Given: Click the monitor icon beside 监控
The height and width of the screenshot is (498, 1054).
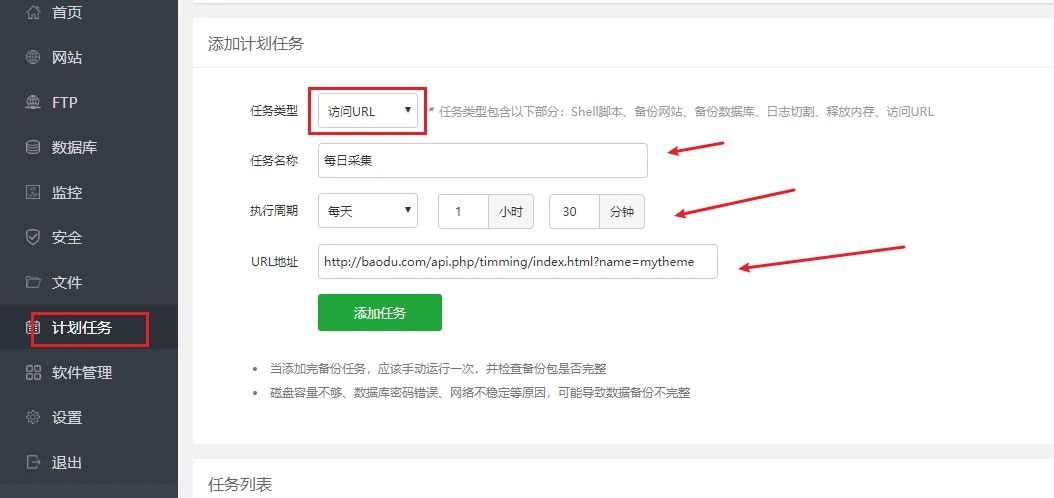Looking at the screenshot, I should coord(33,193).
